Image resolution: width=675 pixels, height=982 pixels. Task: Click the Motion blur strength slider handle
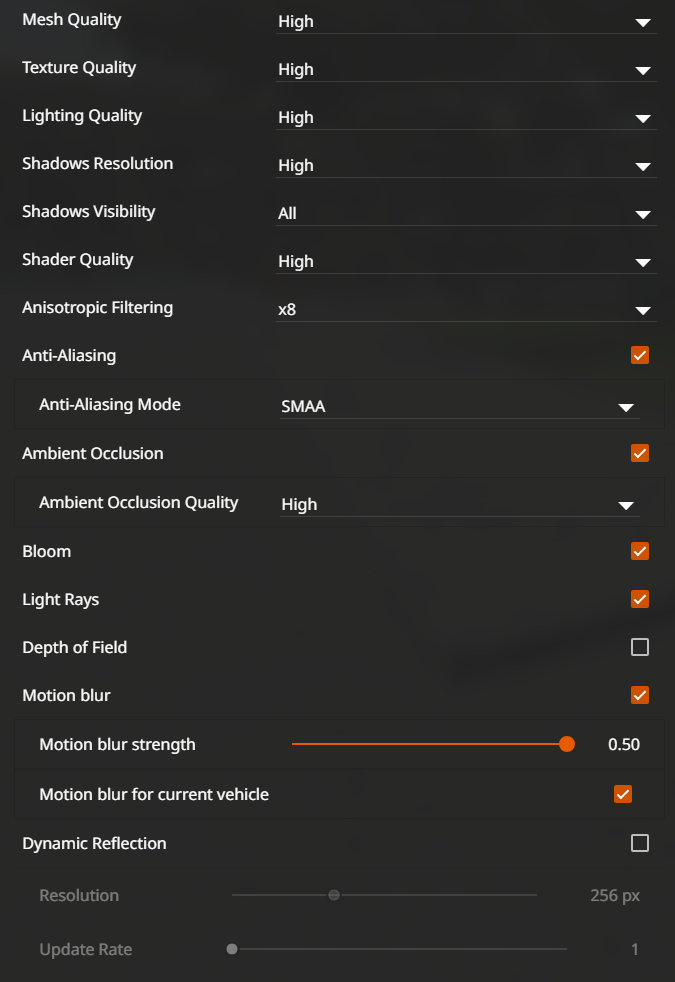pos(567,744)
